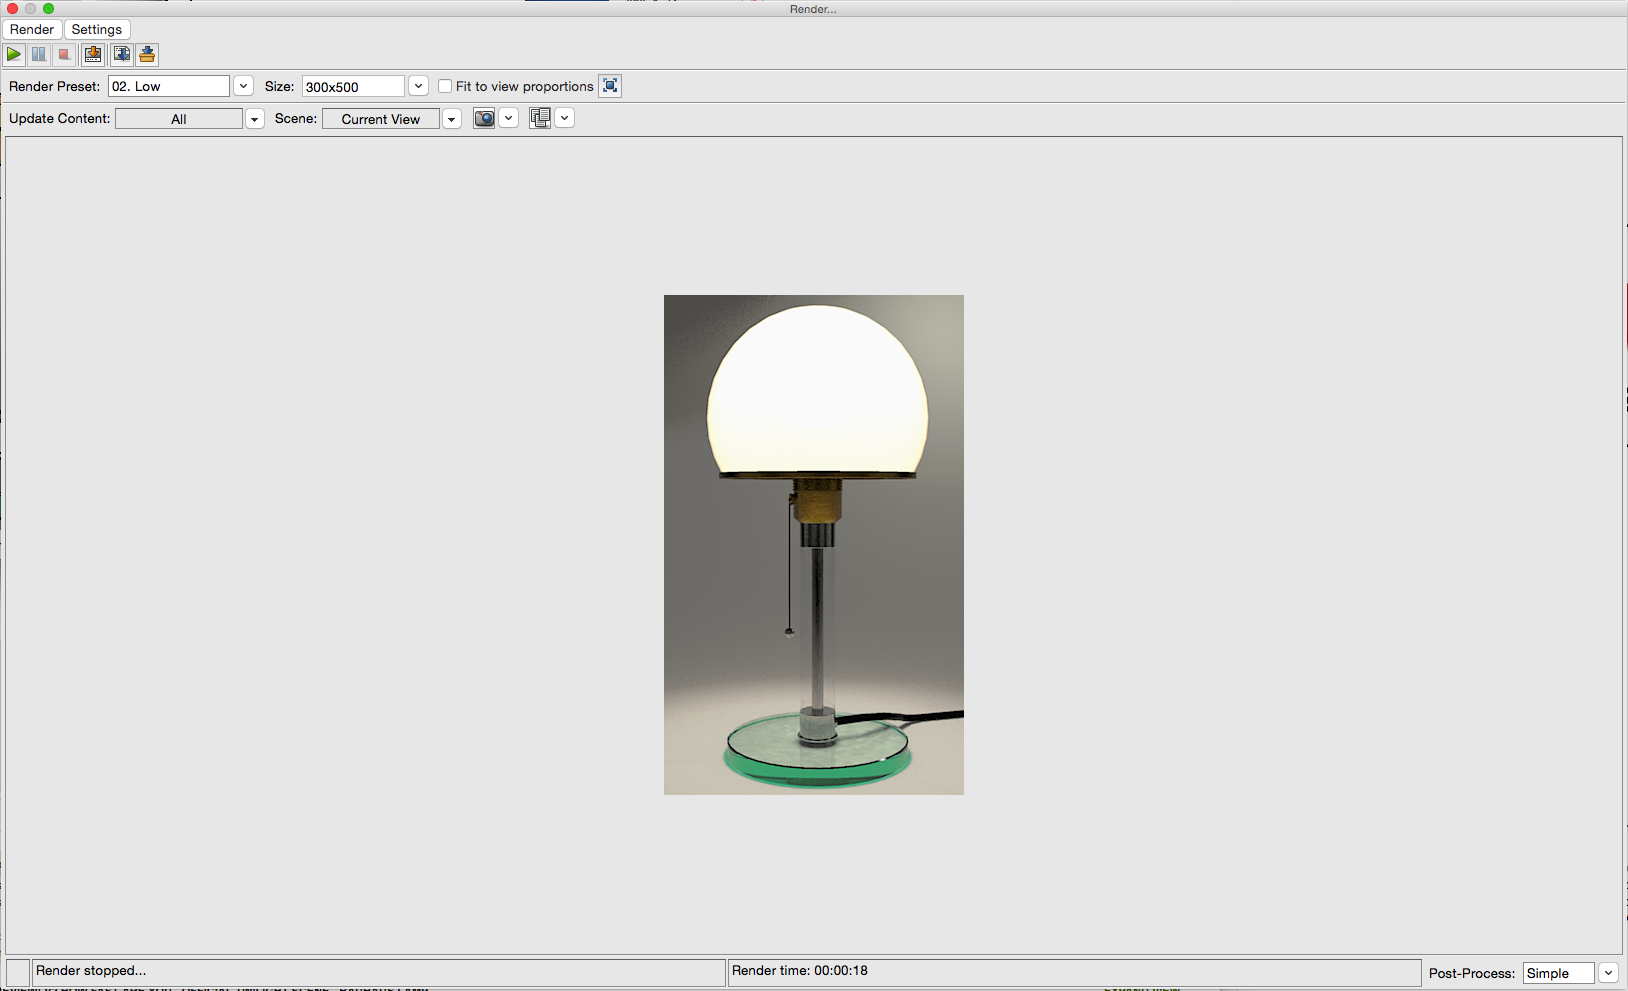Enable Fit to view proportions checkbox

(445, 86)
